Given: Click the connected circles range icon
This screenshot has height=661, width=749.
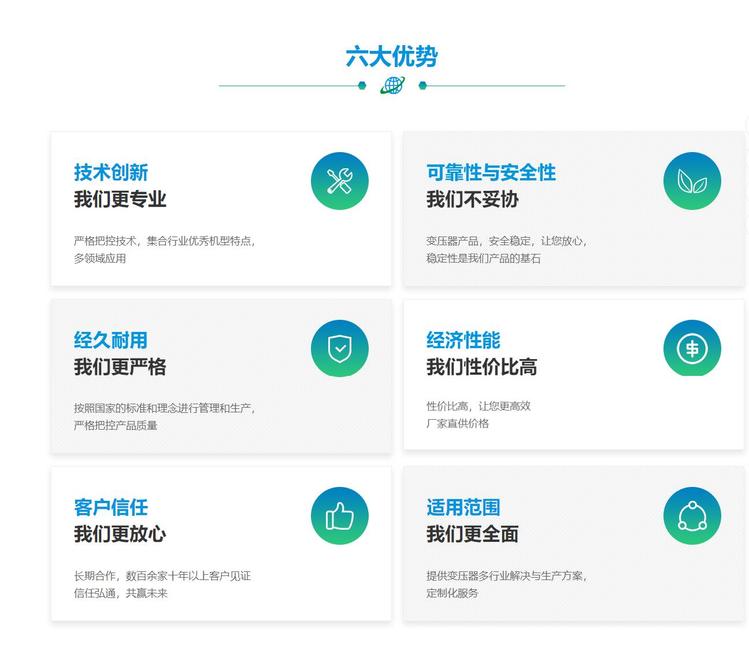Looking at the screenshot, I should tap(692, 516).
